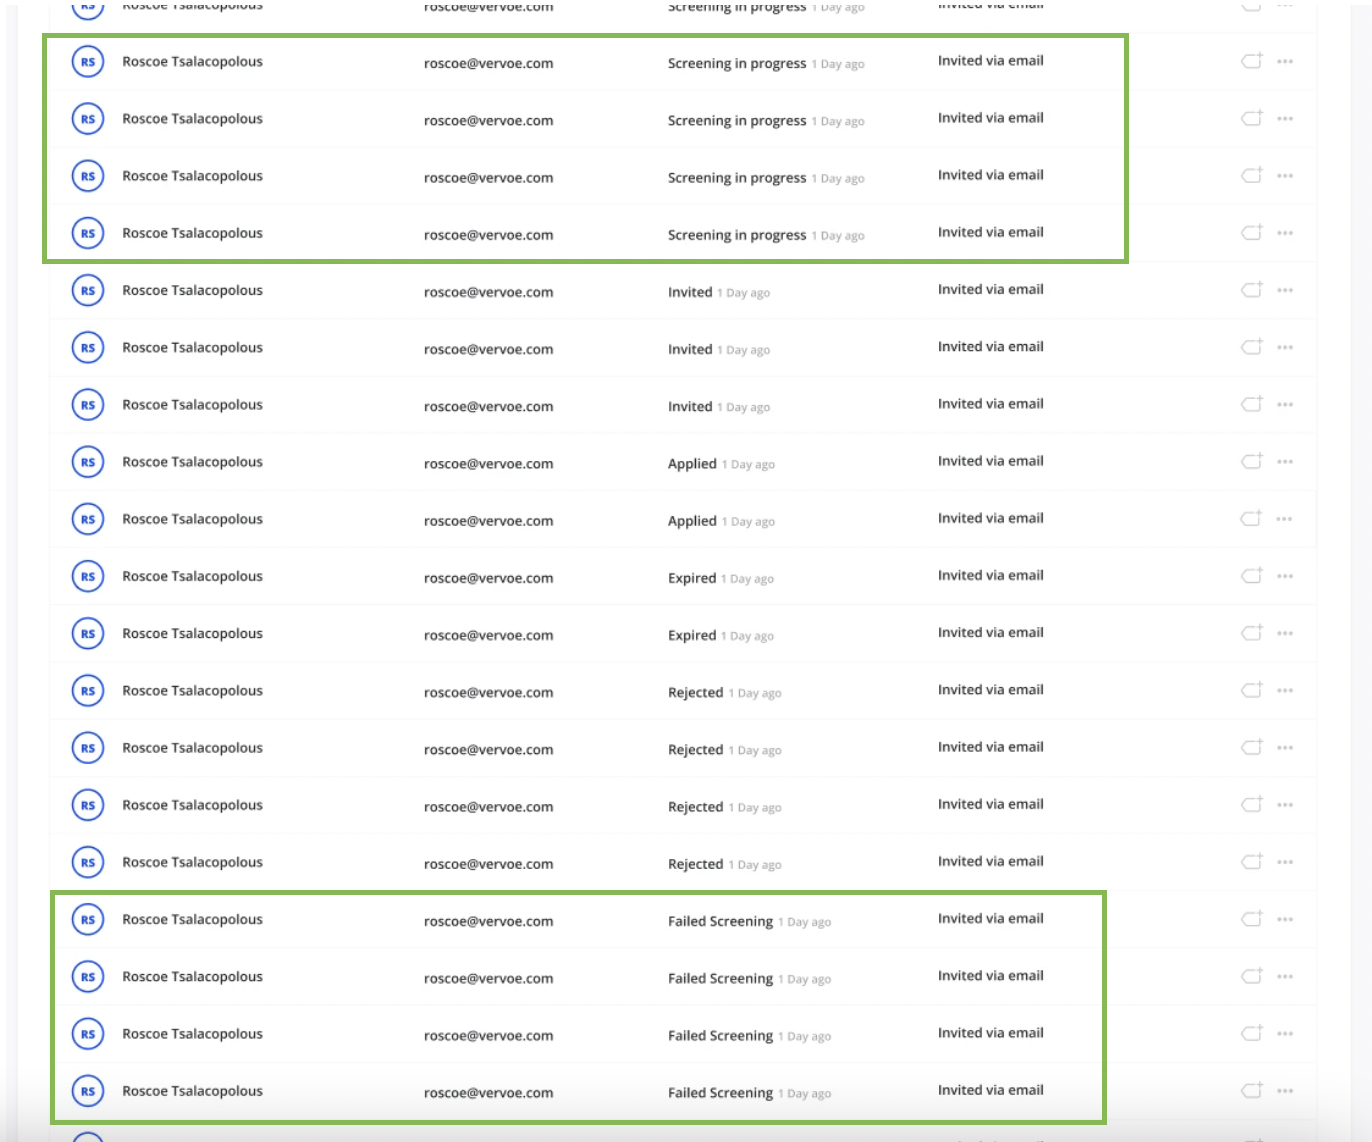
Task: Click the move icon on the third Rejected row
Action: [1252, 804]
